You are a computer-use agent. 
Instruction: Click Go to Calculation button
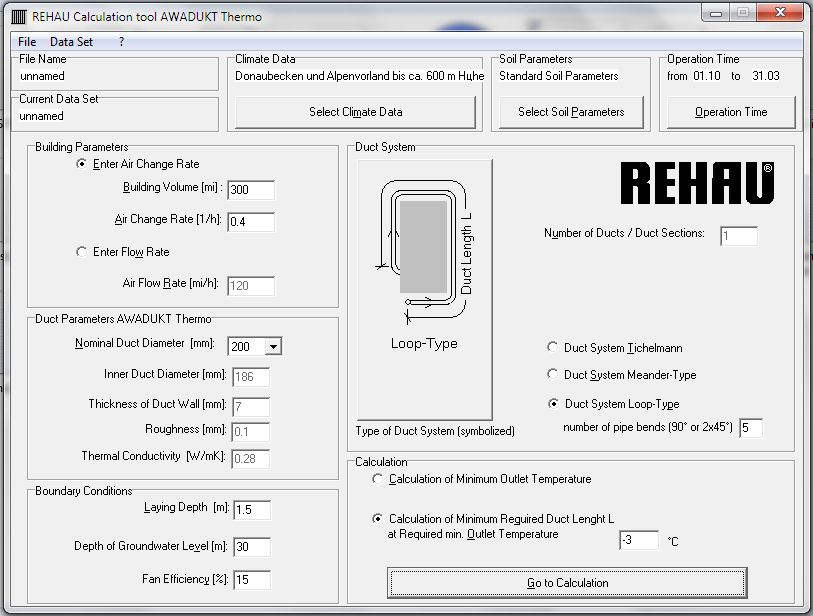point(567,583)
